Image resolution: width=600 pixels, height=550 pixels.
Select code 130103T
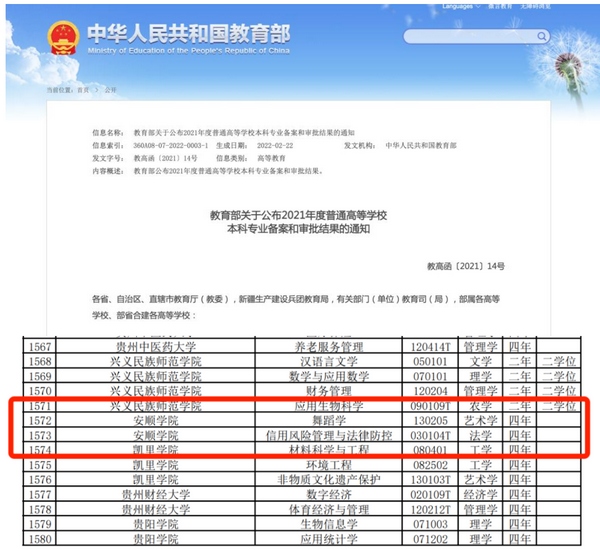(x=430, y=480)
